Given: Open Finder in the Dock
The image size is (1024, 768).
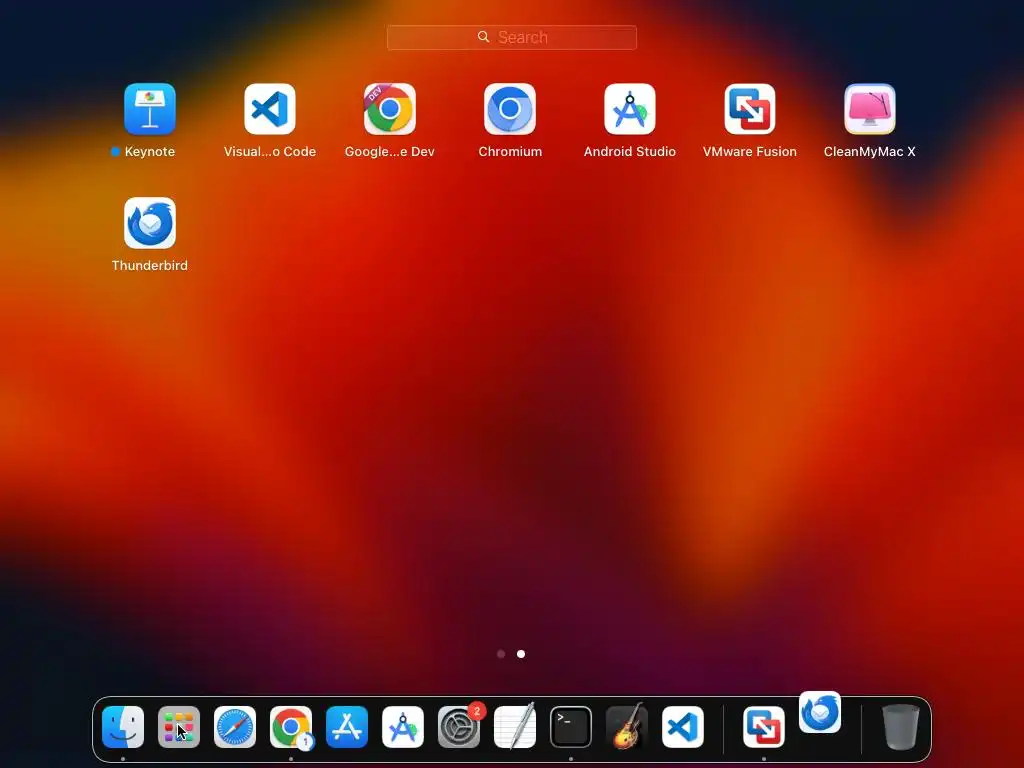Looking at the screenshot, I should (x=123, y=727).
